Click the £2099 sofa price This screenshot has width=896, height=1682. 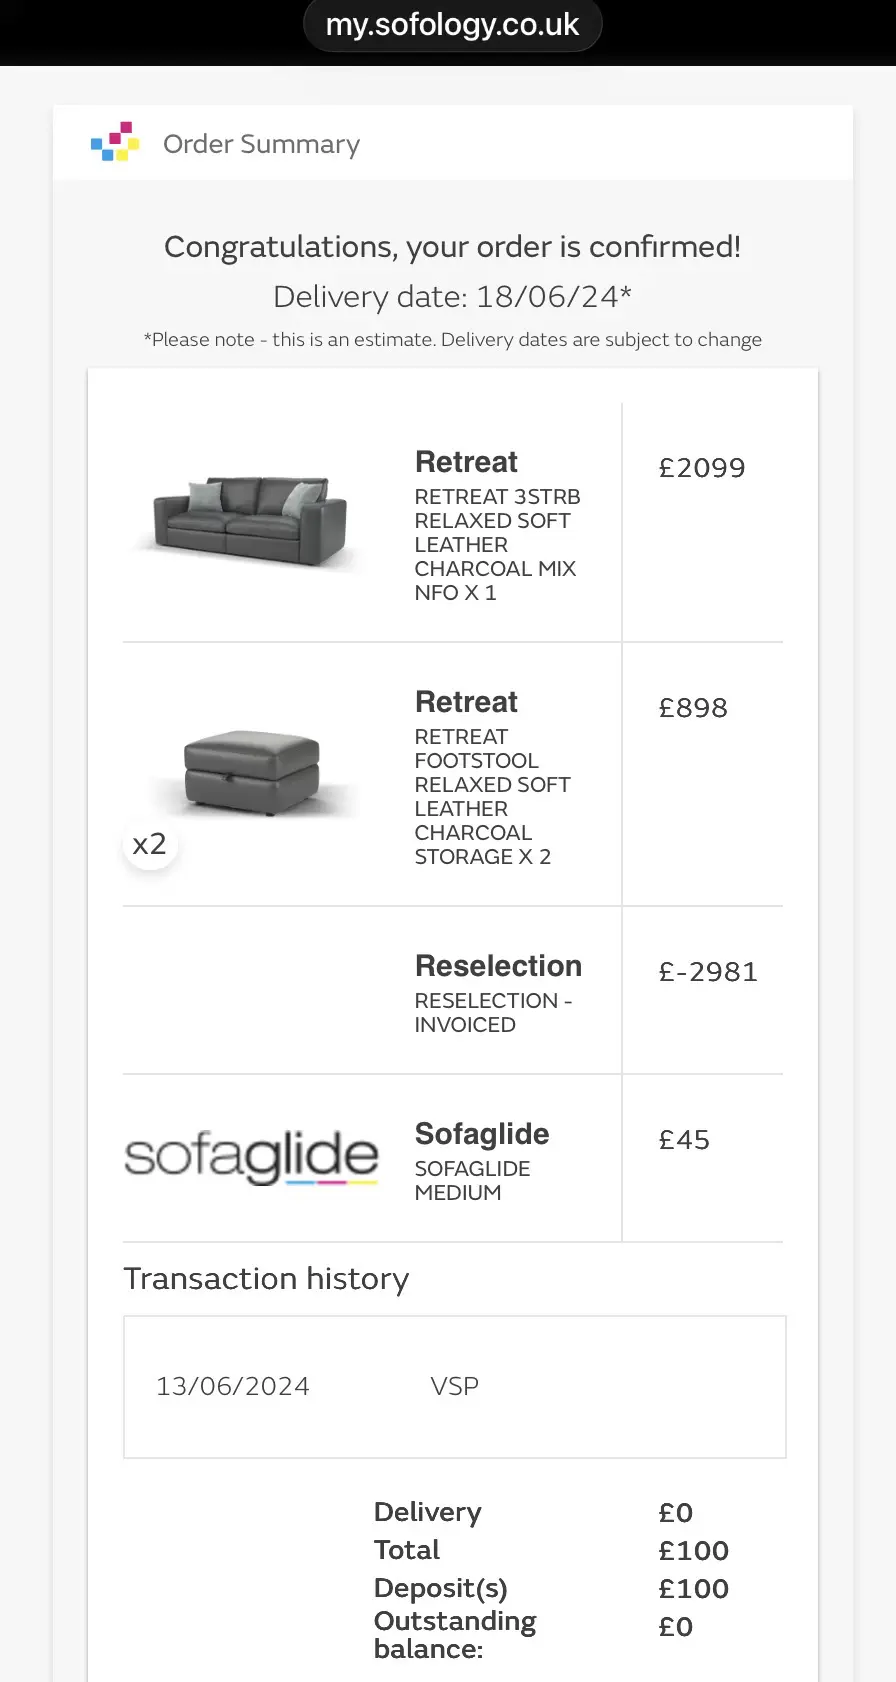(x=702, y=468)
